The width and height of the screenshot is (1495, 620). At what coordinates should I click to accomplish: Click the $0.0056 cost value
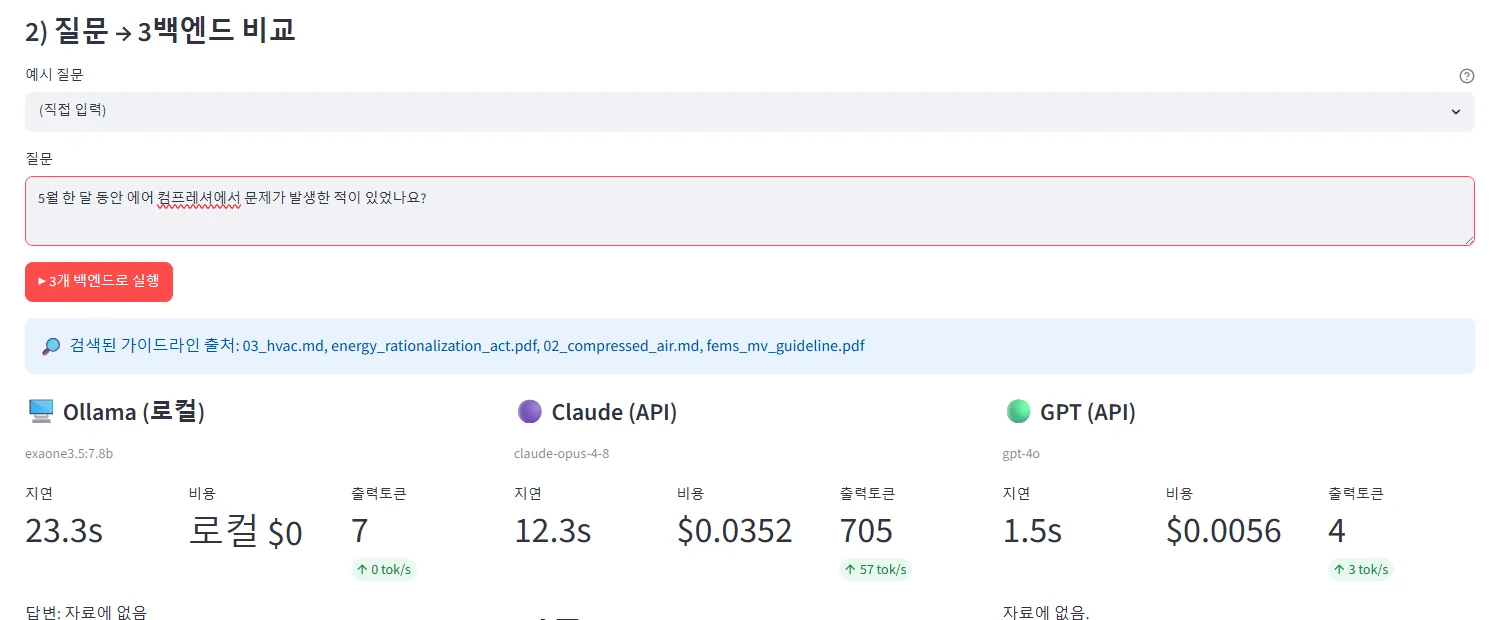pos(1224,531)
